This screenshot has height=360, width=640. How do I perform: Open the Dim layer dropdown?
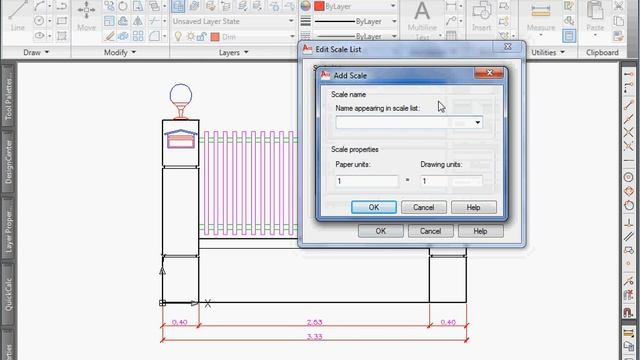click(292, 37)
